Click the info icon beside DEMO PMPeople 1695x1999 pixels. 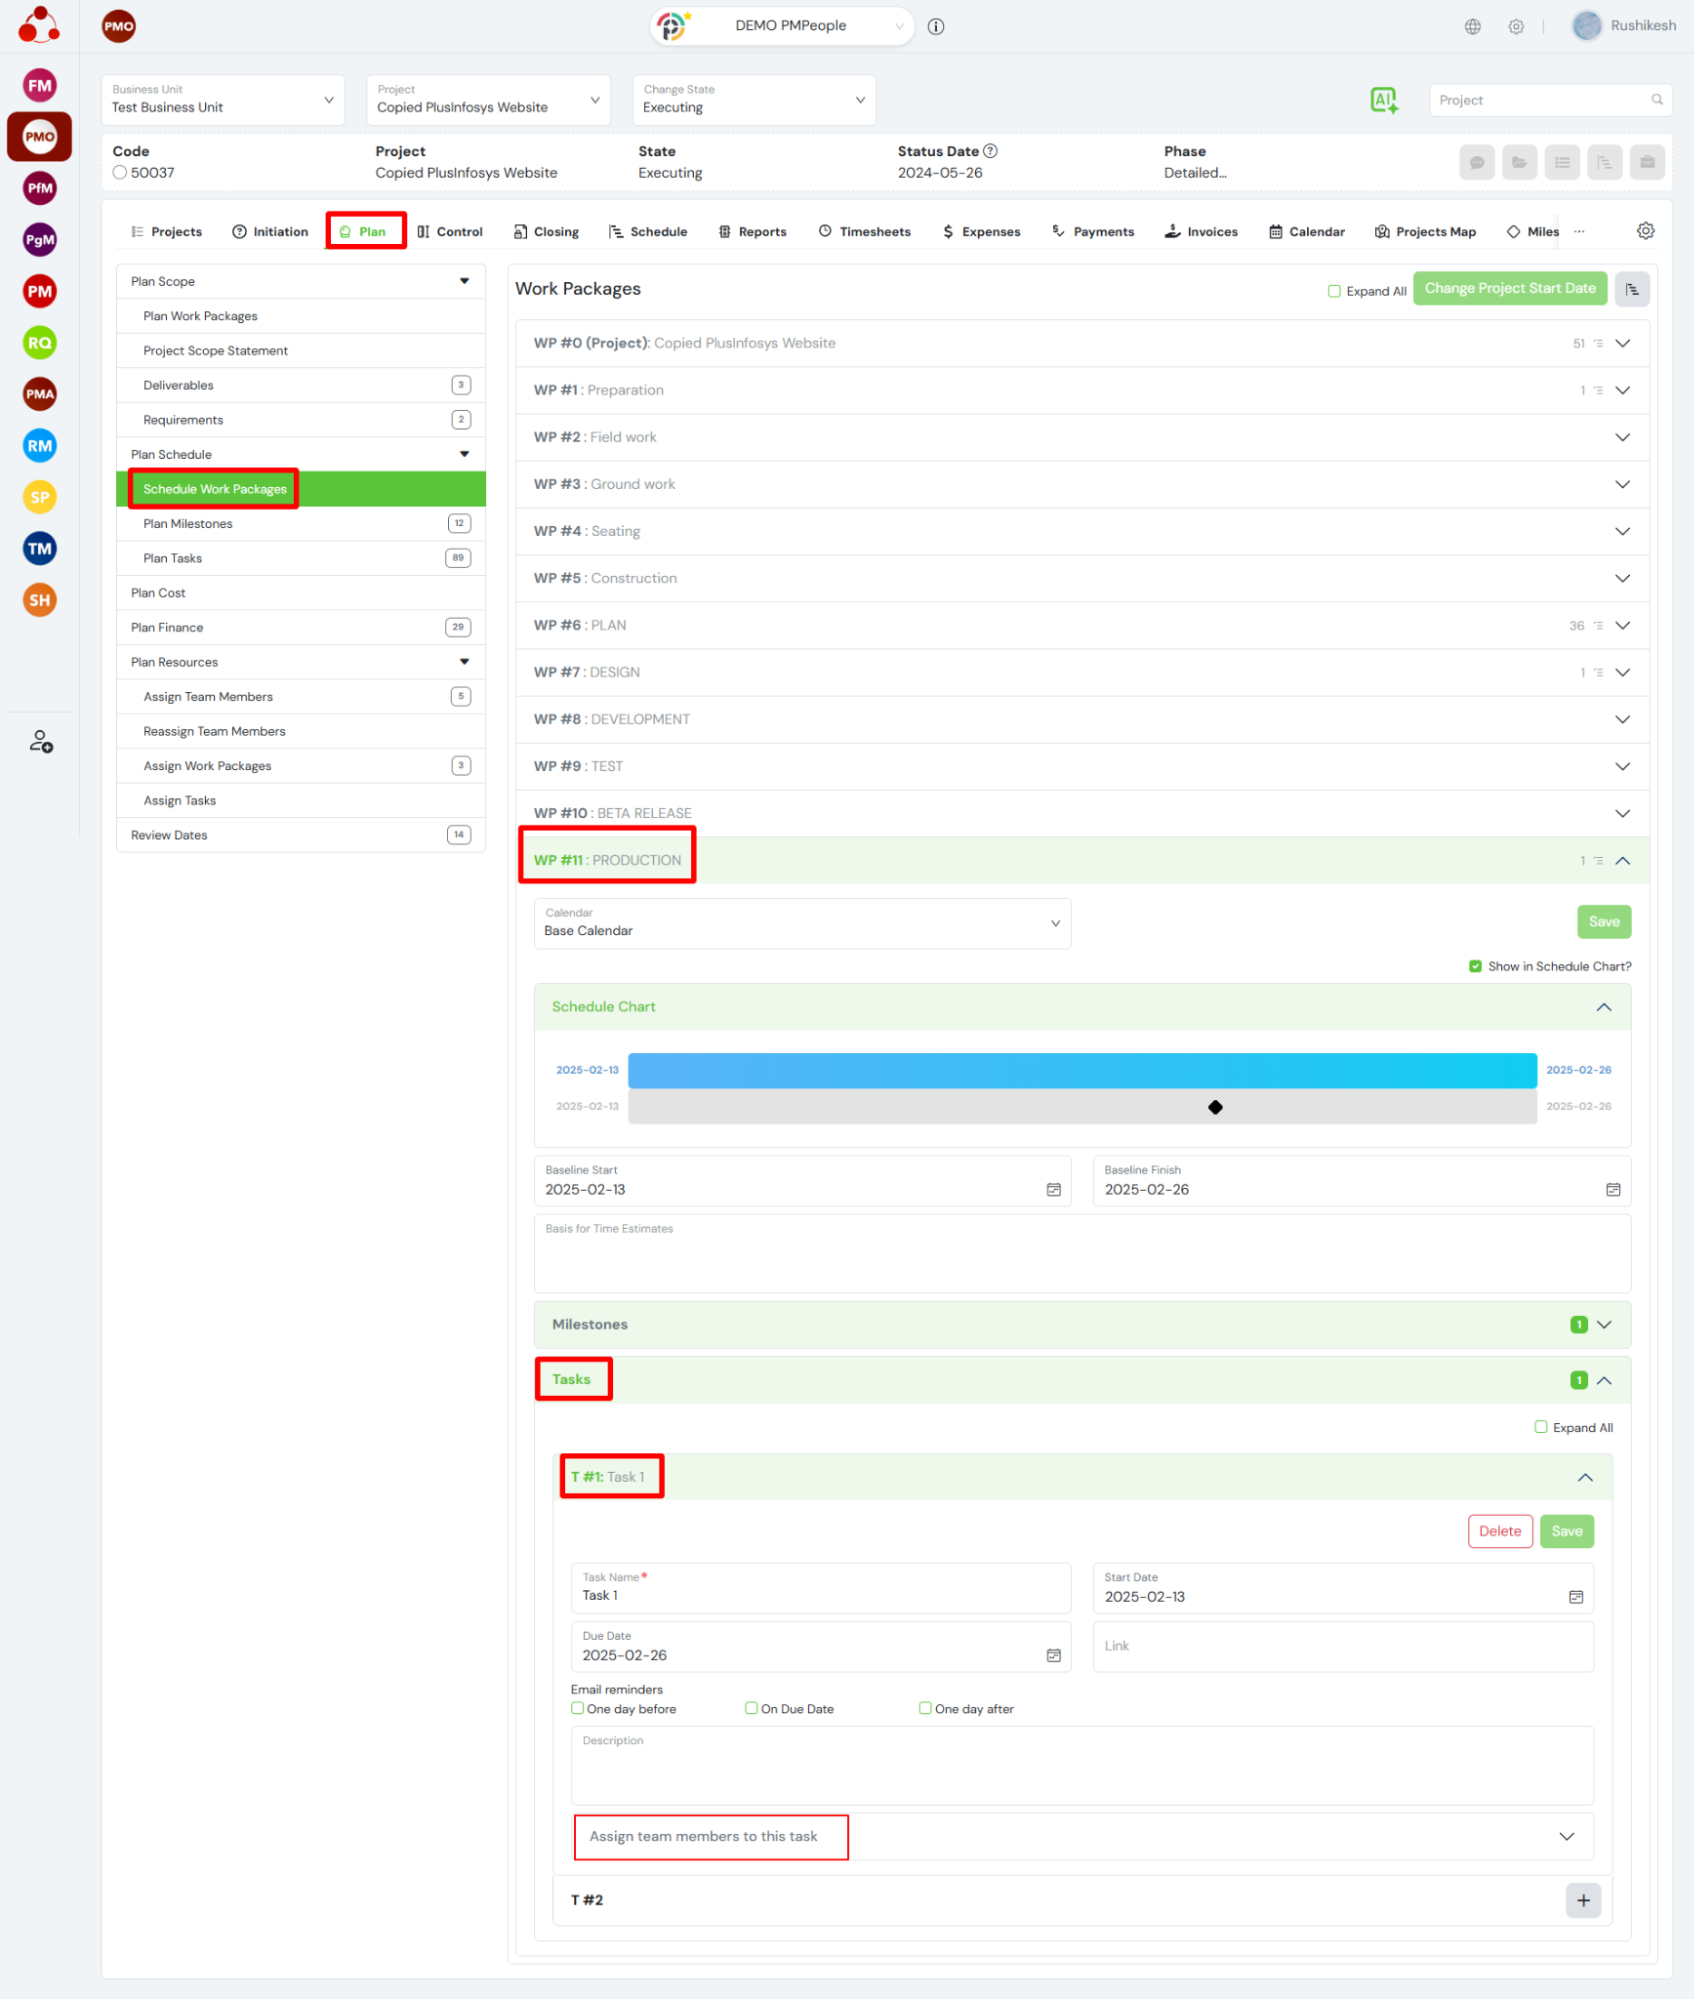pyautogui.click(x=936, y=27)
